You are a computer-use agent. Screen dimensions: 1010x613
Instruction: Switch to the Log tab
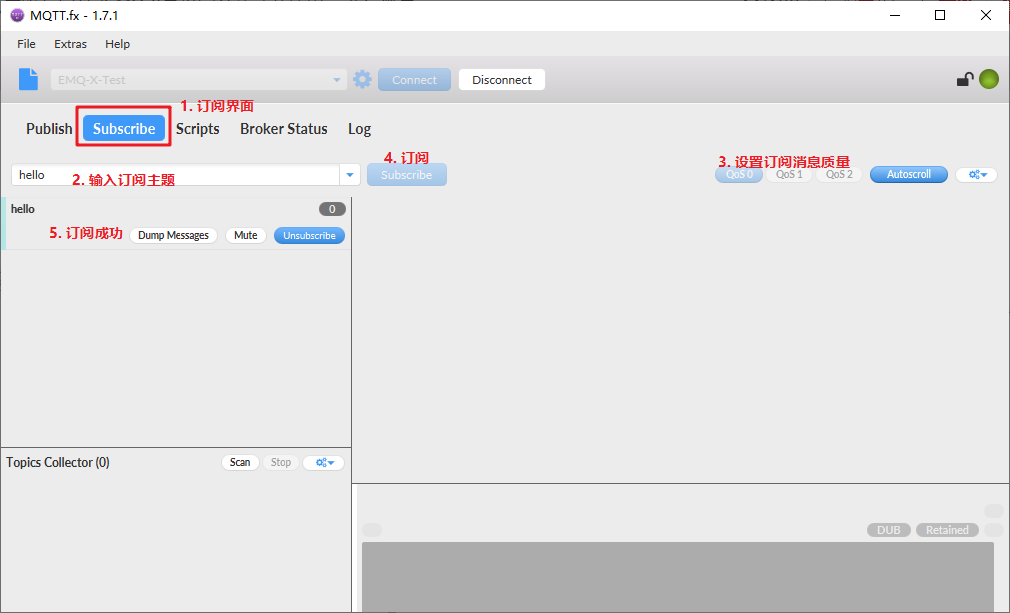(x=359, y=129)
